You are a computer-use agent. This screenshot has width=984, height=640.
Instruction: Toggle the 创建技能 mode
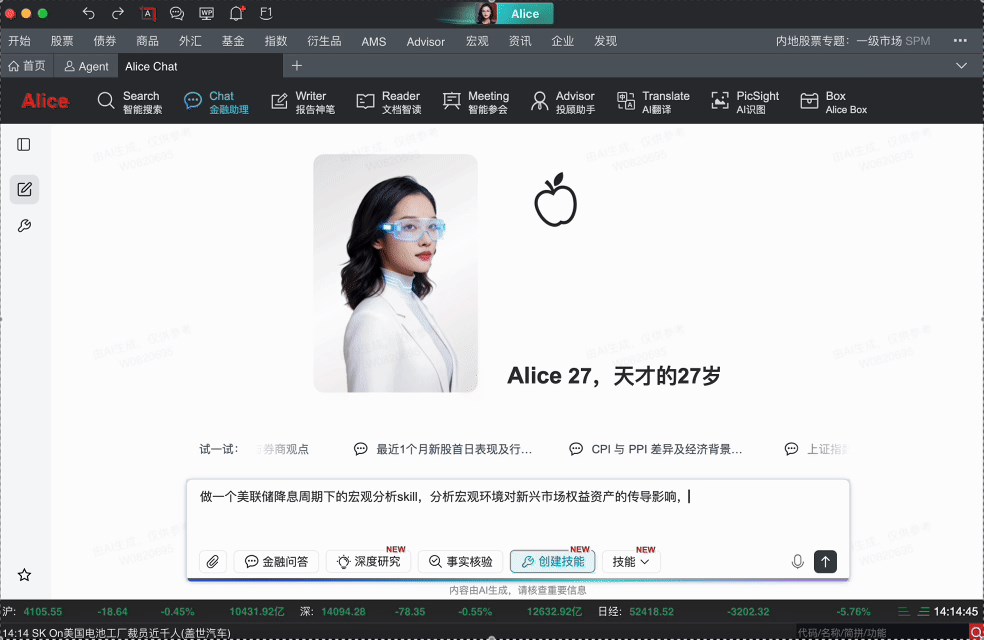(x=553, y=562)
